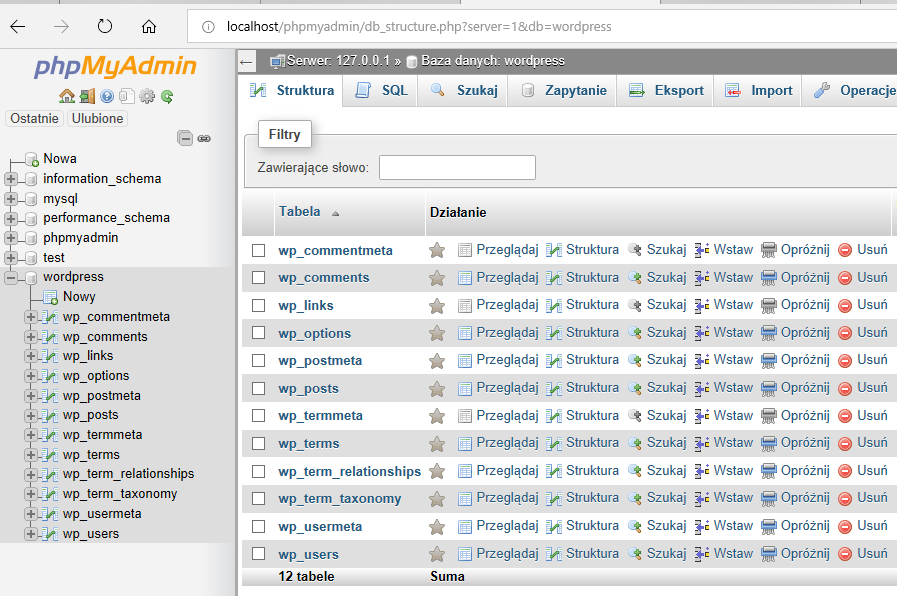
Task: Click Struktura link for wp_options
Action: (x=582, y=332)
